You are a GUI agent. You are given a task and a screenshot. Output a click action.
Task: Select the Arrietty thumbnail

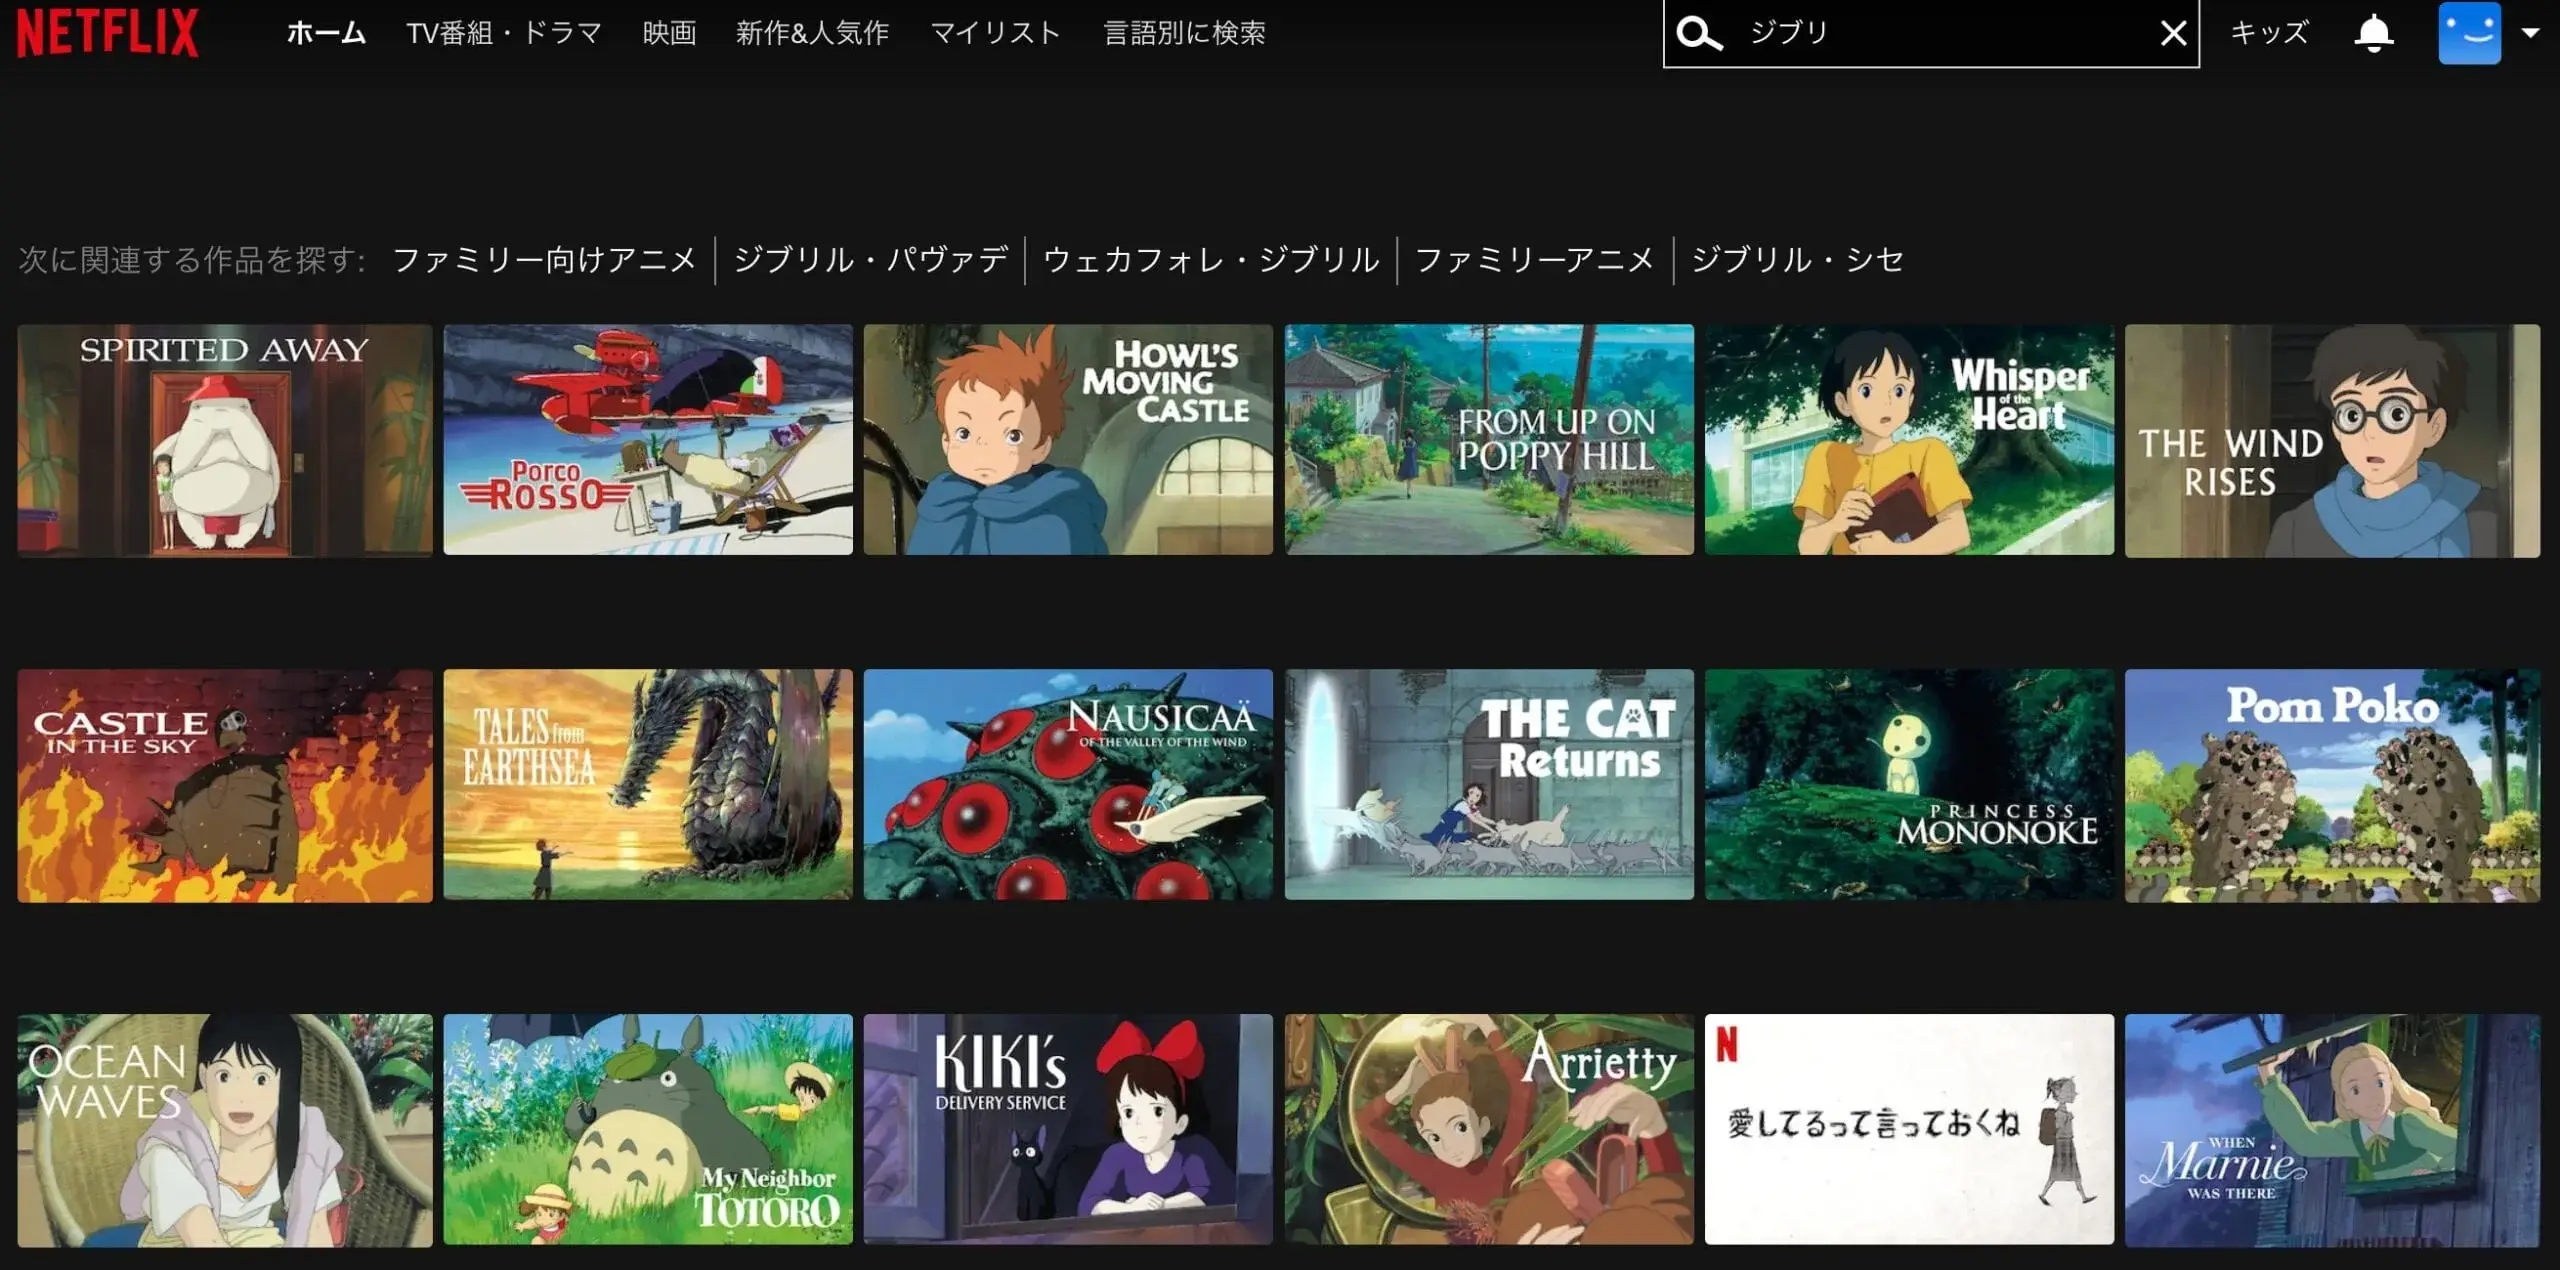pos(1489,1130)
